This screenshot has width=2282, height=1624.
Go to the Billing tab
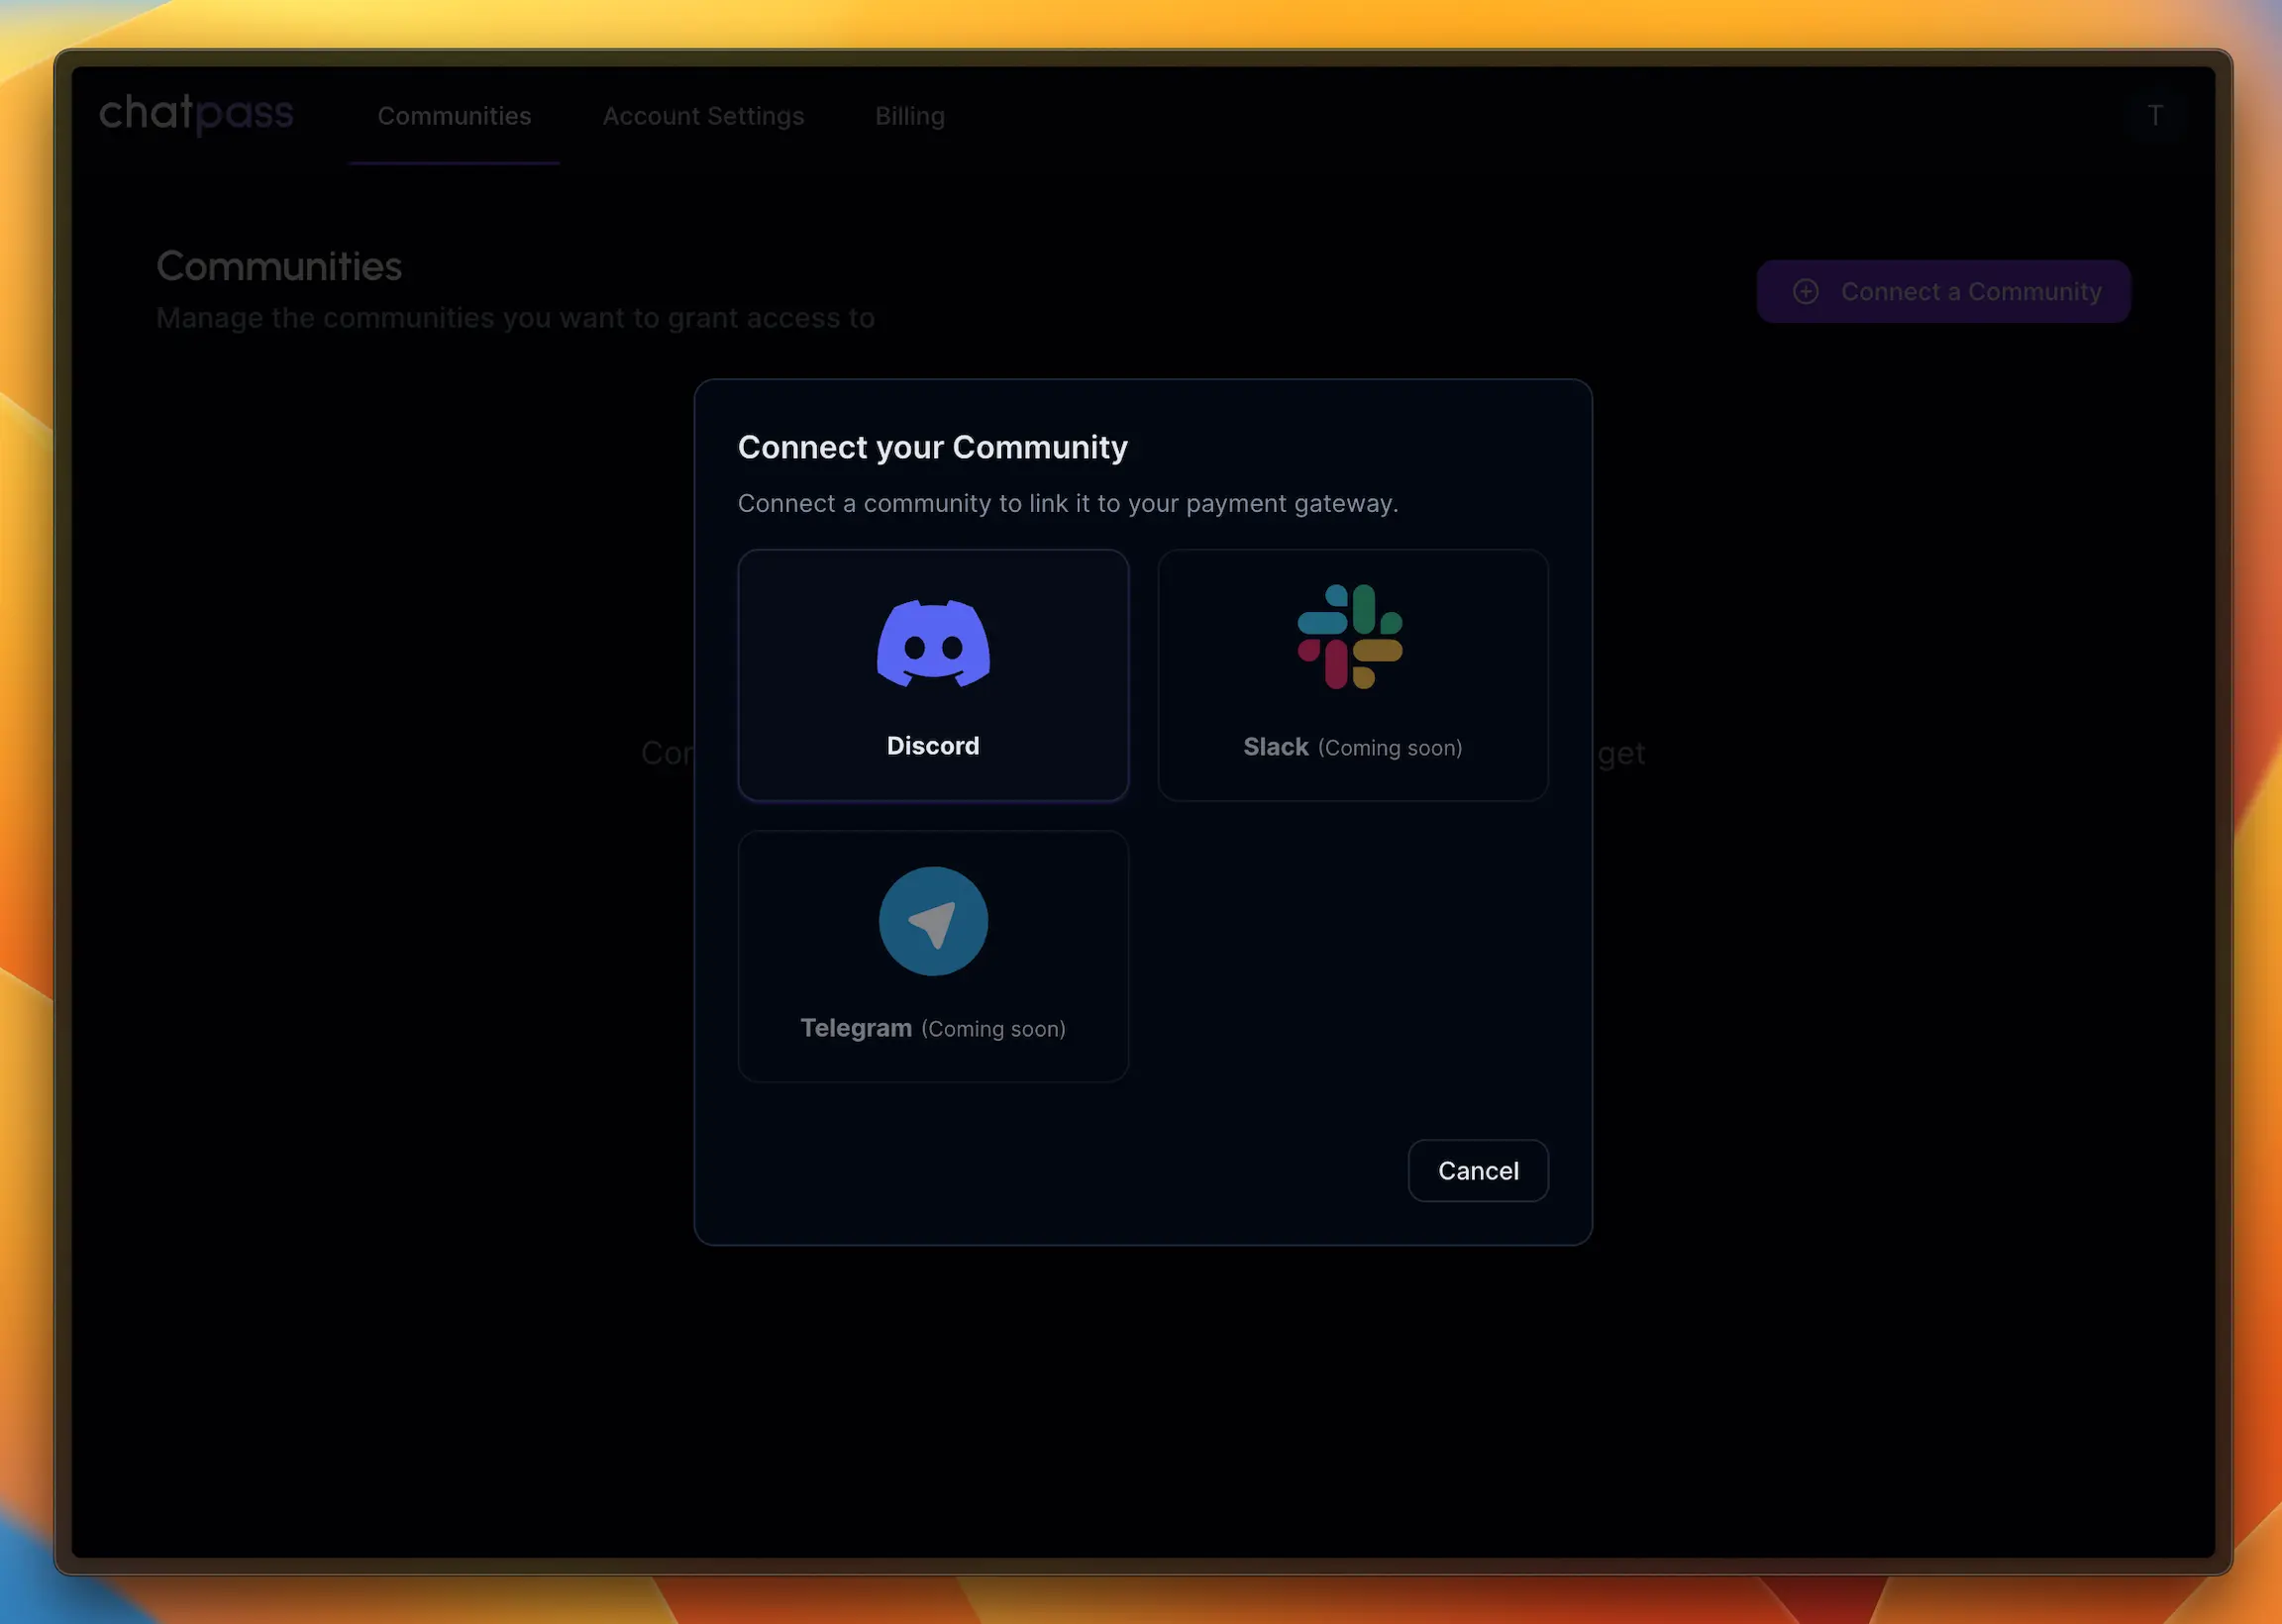(x=910, y=116)
